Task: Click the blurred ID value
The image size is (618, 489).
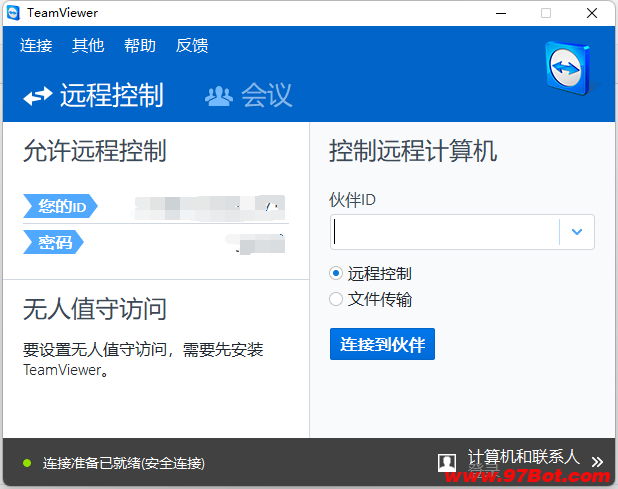Action: click(210, 208)
